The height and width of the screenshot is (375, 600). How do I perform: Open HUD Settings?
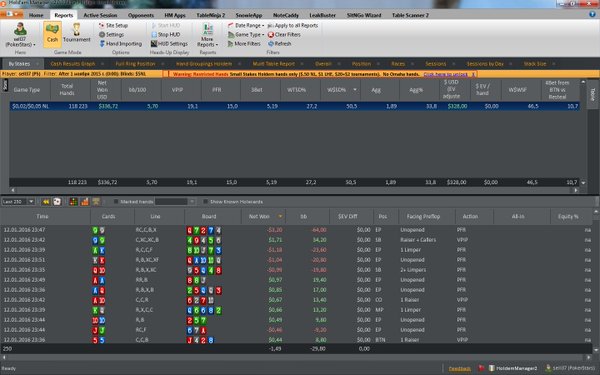(169, 44)
